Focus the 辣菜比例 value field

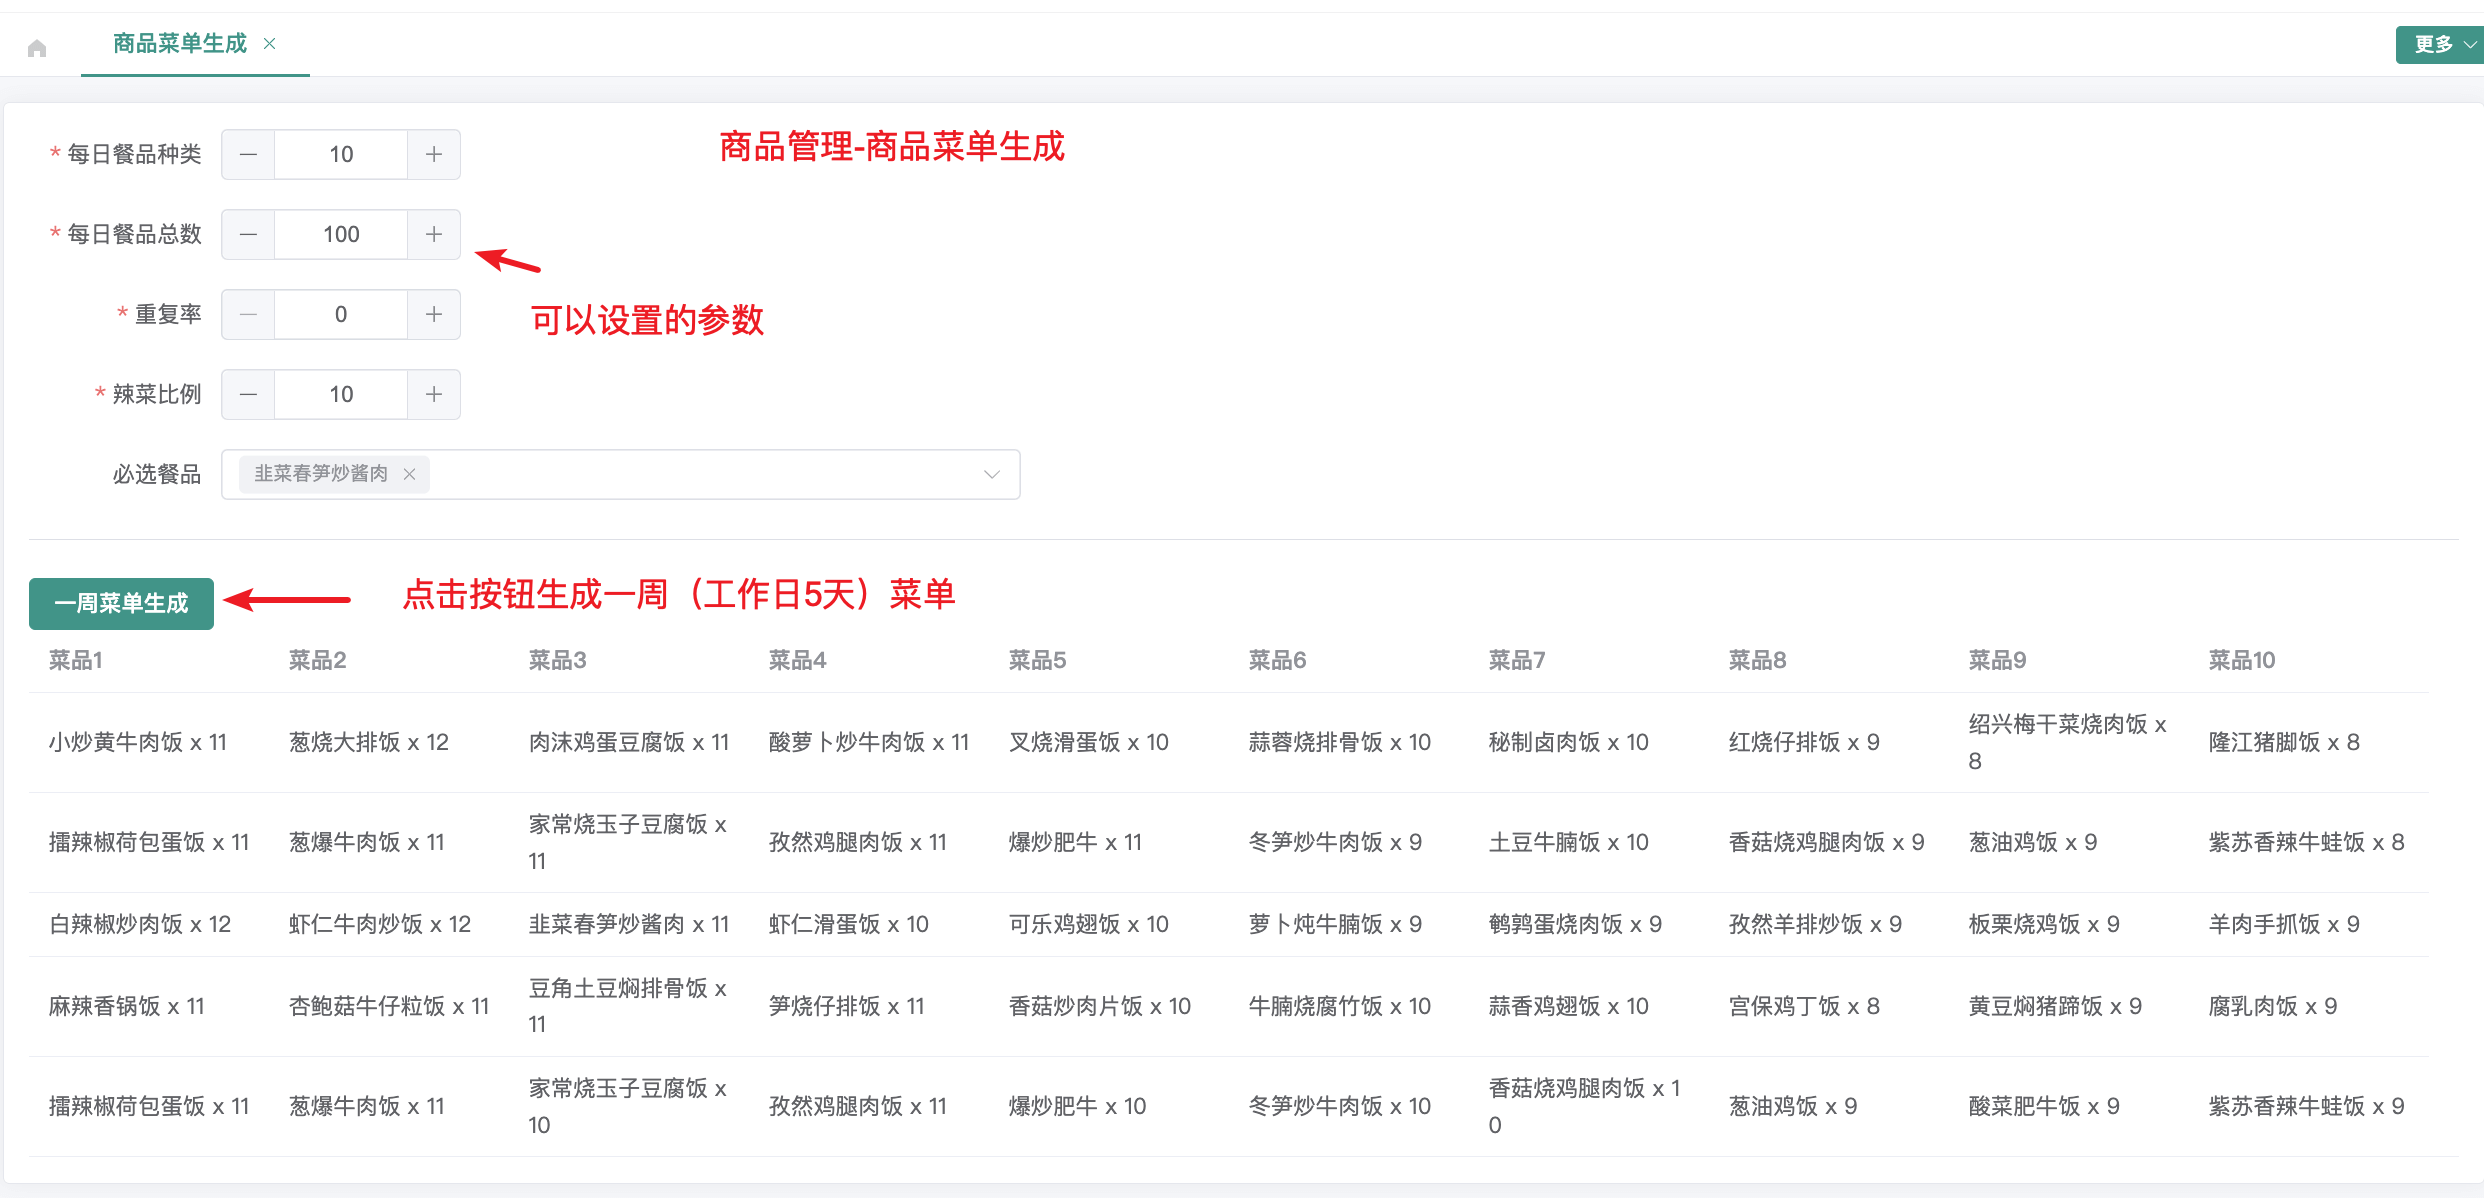(x=341, y=394)
